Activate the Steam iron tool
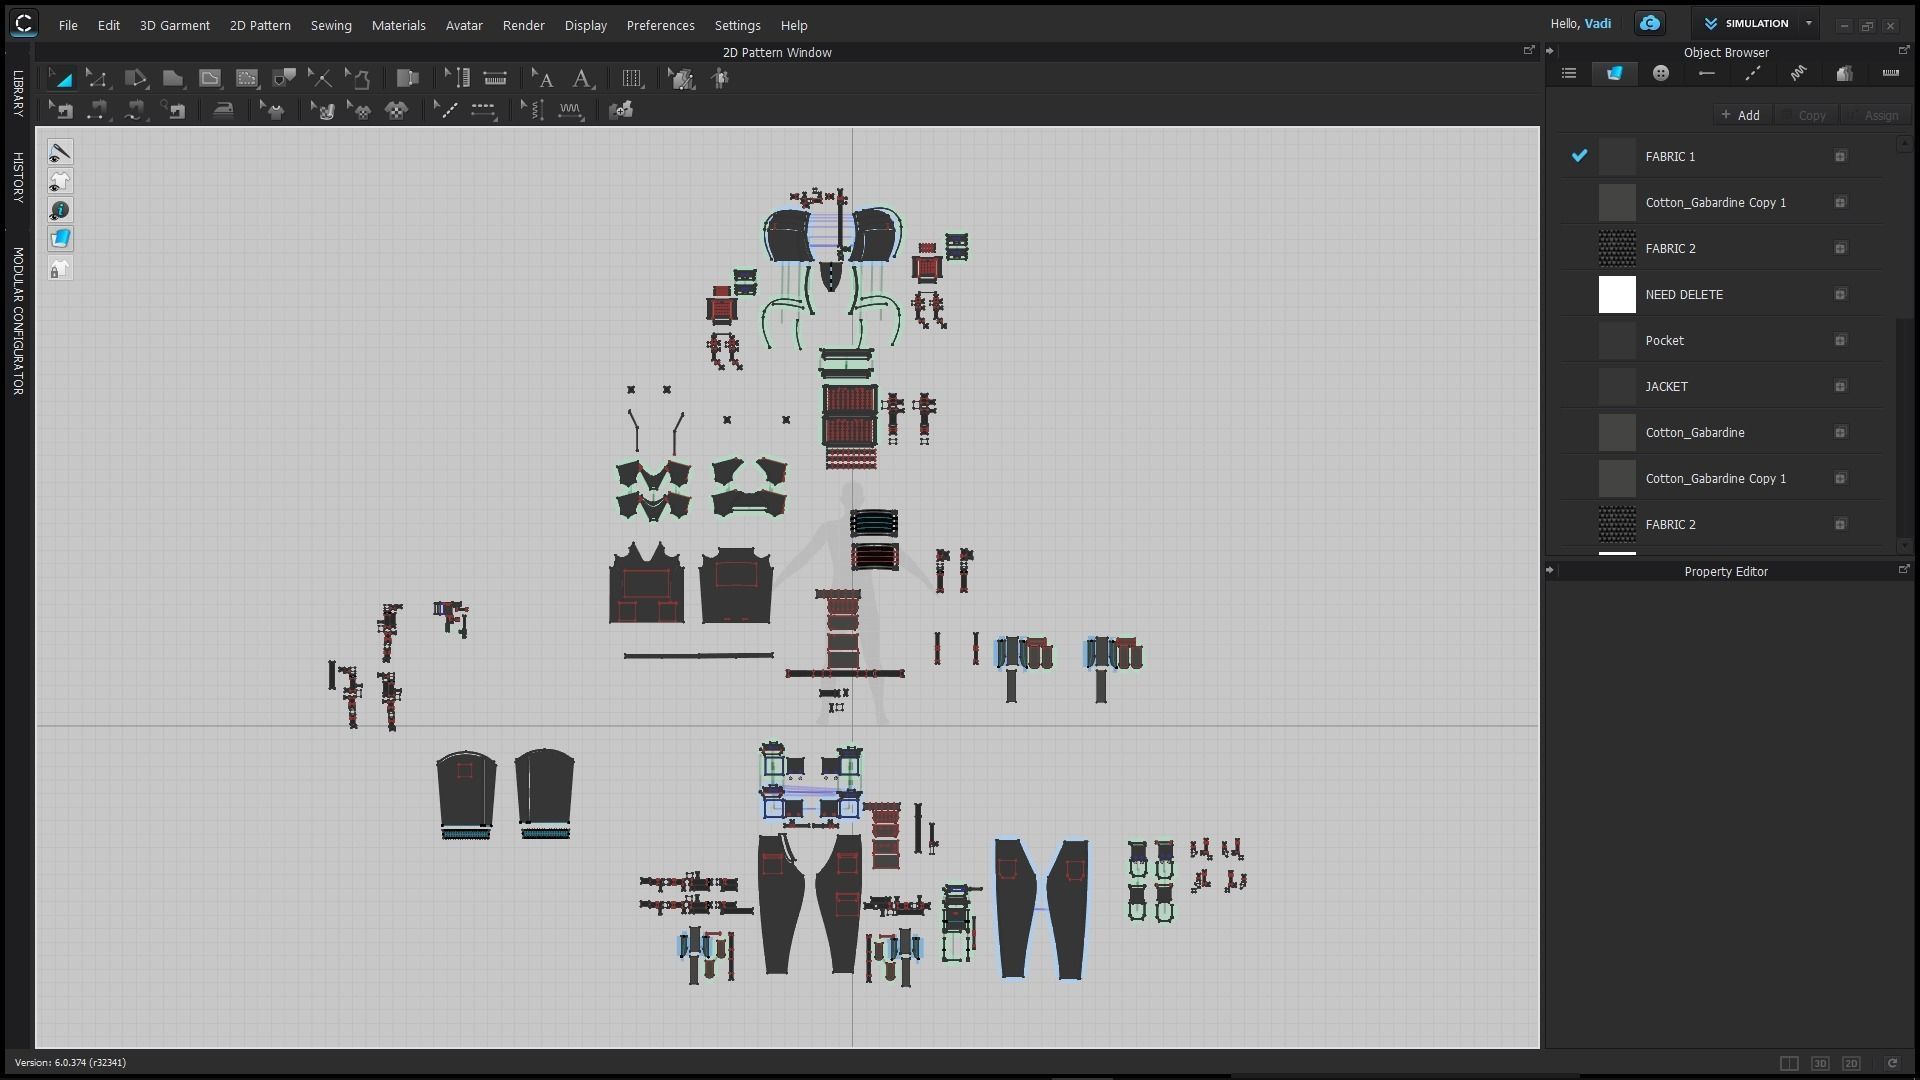This screenshot has width=1920, height=1080. [x=223, y=110]
